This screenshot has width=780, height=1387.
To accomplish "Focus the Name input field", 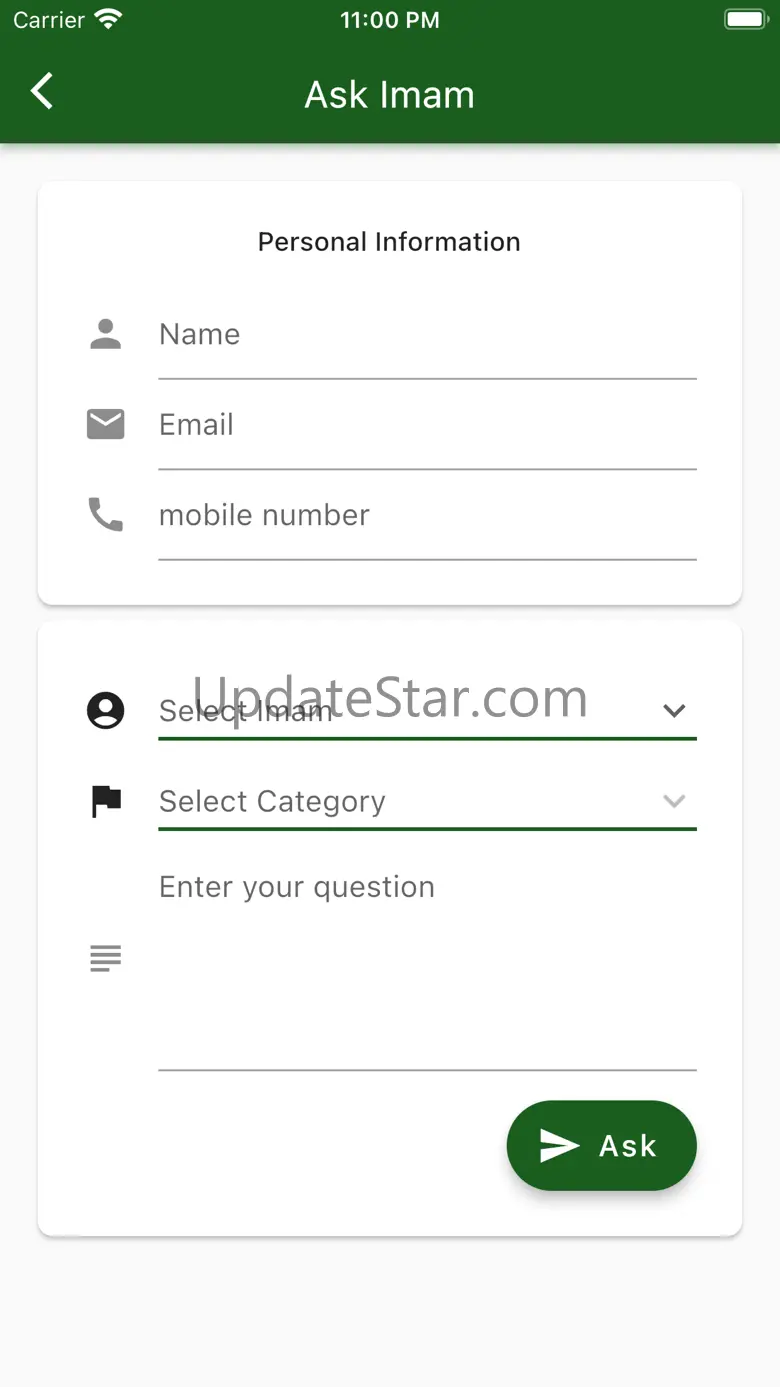I will pyautogui.click(x=427, y=335).
